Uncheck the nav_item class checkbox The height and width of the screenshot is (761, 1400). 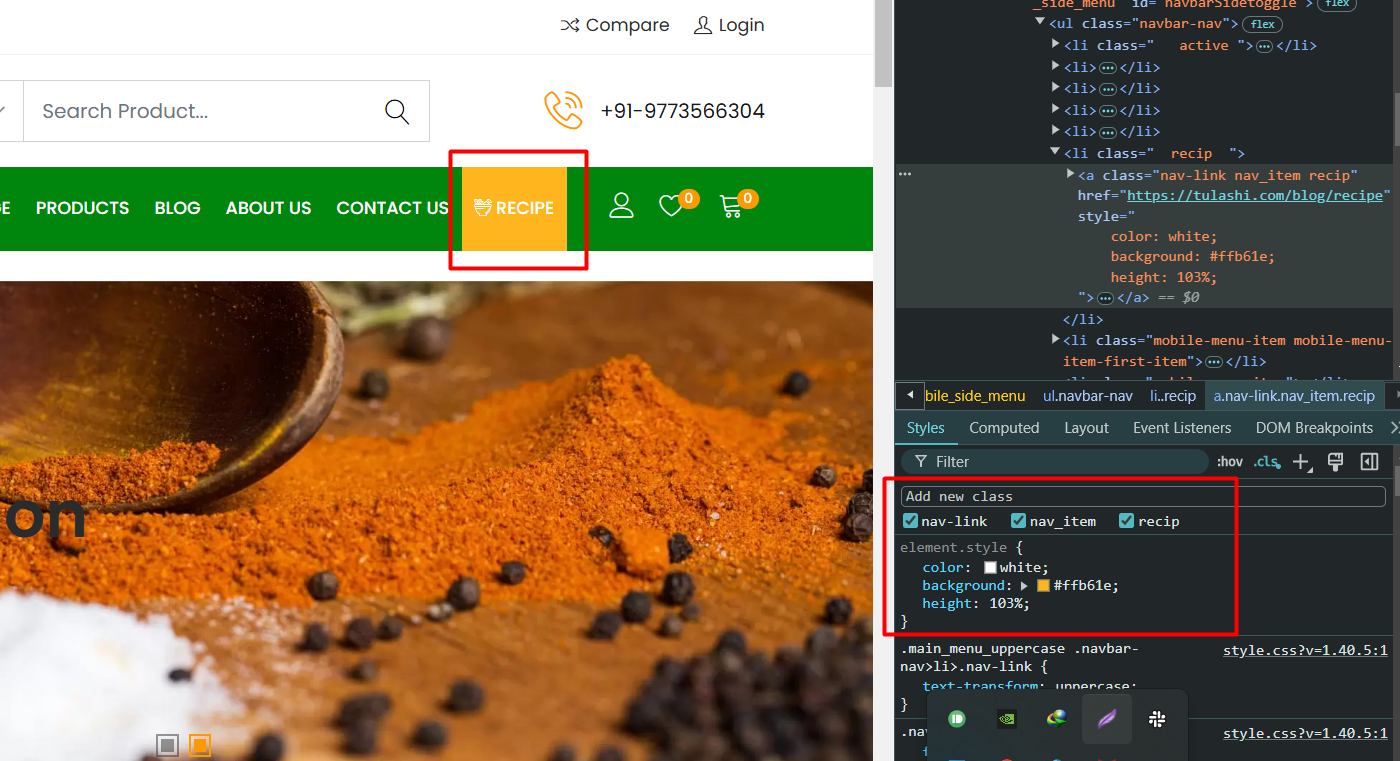pos(1018,521)
